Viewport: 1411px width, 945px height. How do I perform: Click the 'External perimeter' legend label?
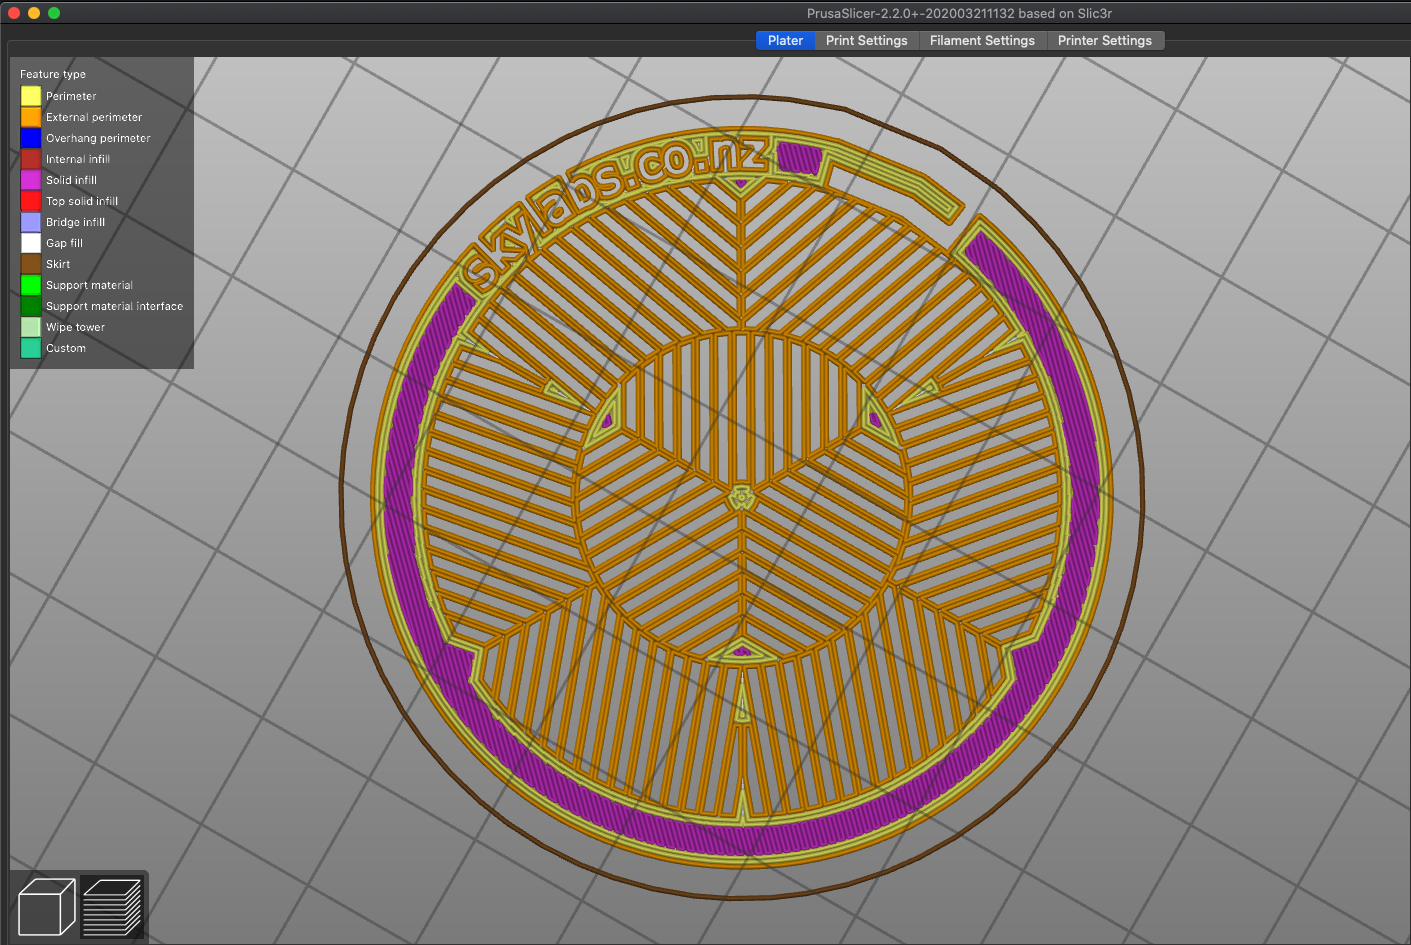pos(94,117)
